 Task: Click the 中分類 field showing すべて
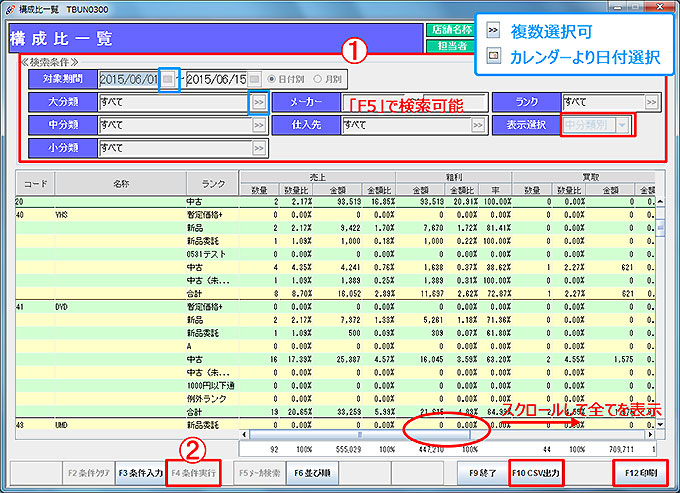tap(175, 125)
